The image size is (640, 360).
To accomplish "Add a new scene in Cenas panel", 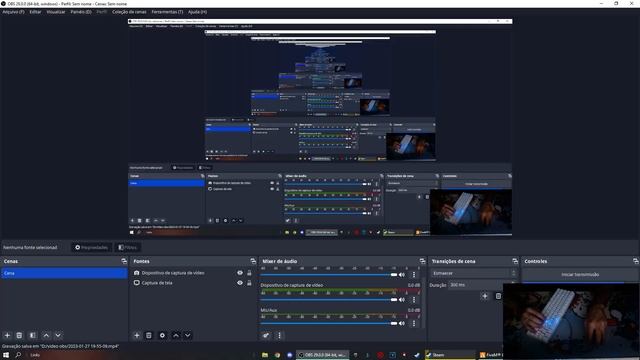I will pyautogui.click(x=7, y=335).
